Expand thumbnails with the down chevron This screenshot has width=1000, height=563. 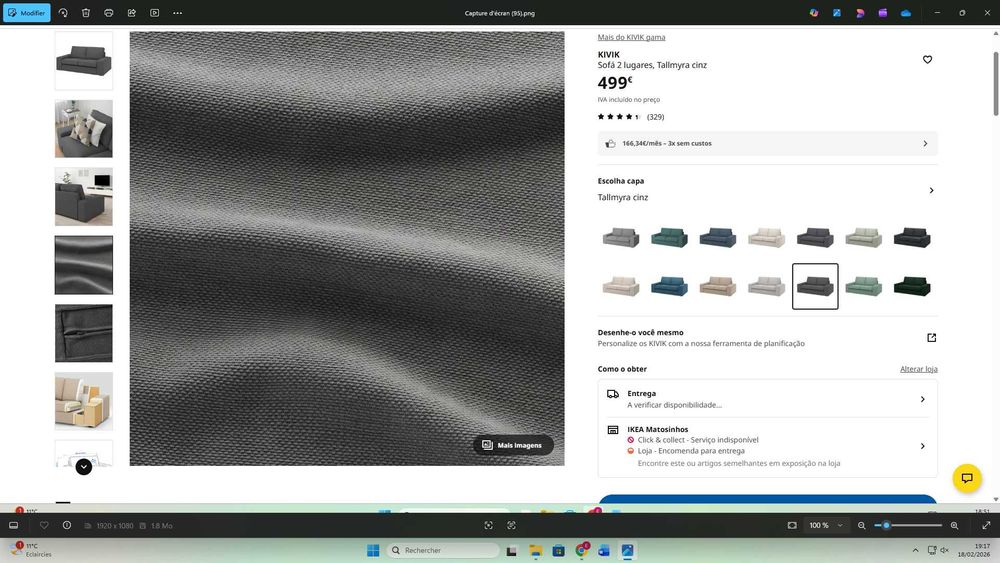tap(84, 467)
